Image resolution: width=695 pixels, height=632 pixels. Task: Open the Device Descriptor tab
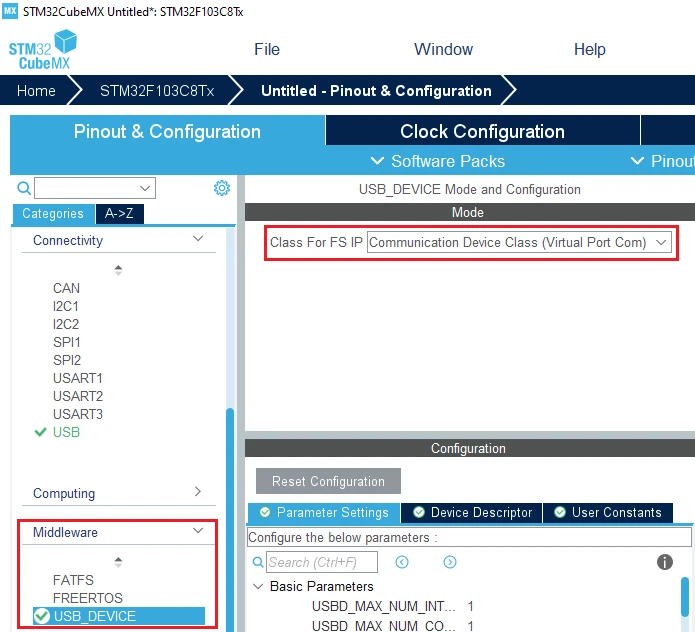472,513
